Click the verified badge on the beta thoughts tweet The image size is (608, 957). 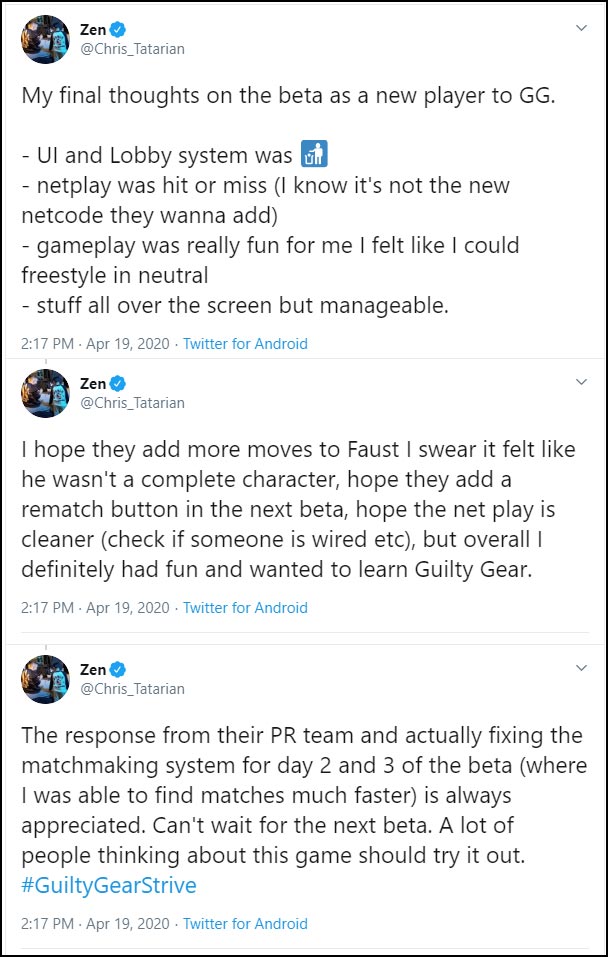(x=118, y=30)
